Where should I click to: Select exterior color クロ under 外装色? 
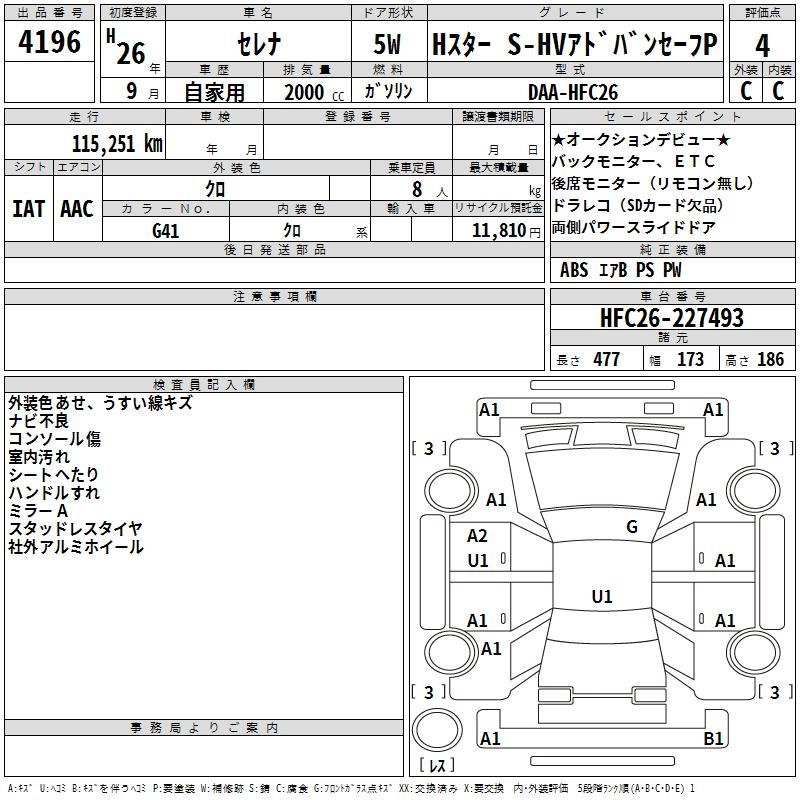[x=215, y=189]
